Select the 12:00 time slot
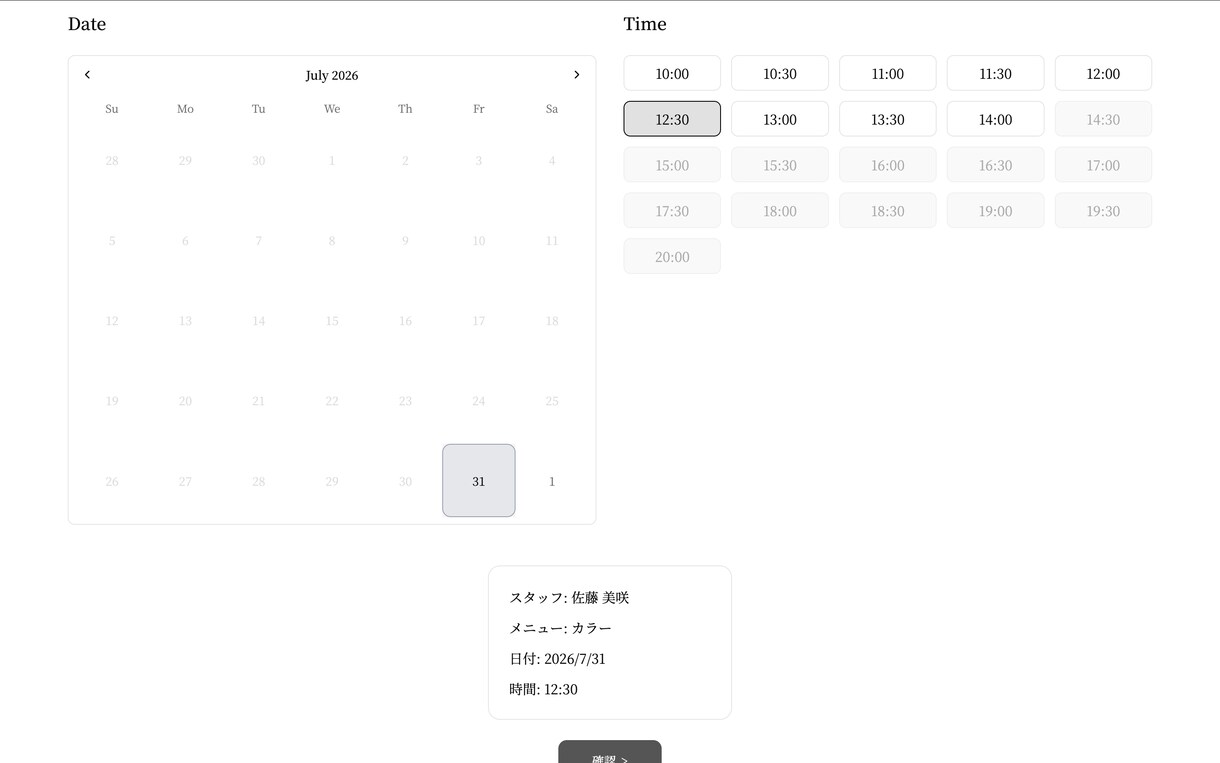 [1103, 73]
